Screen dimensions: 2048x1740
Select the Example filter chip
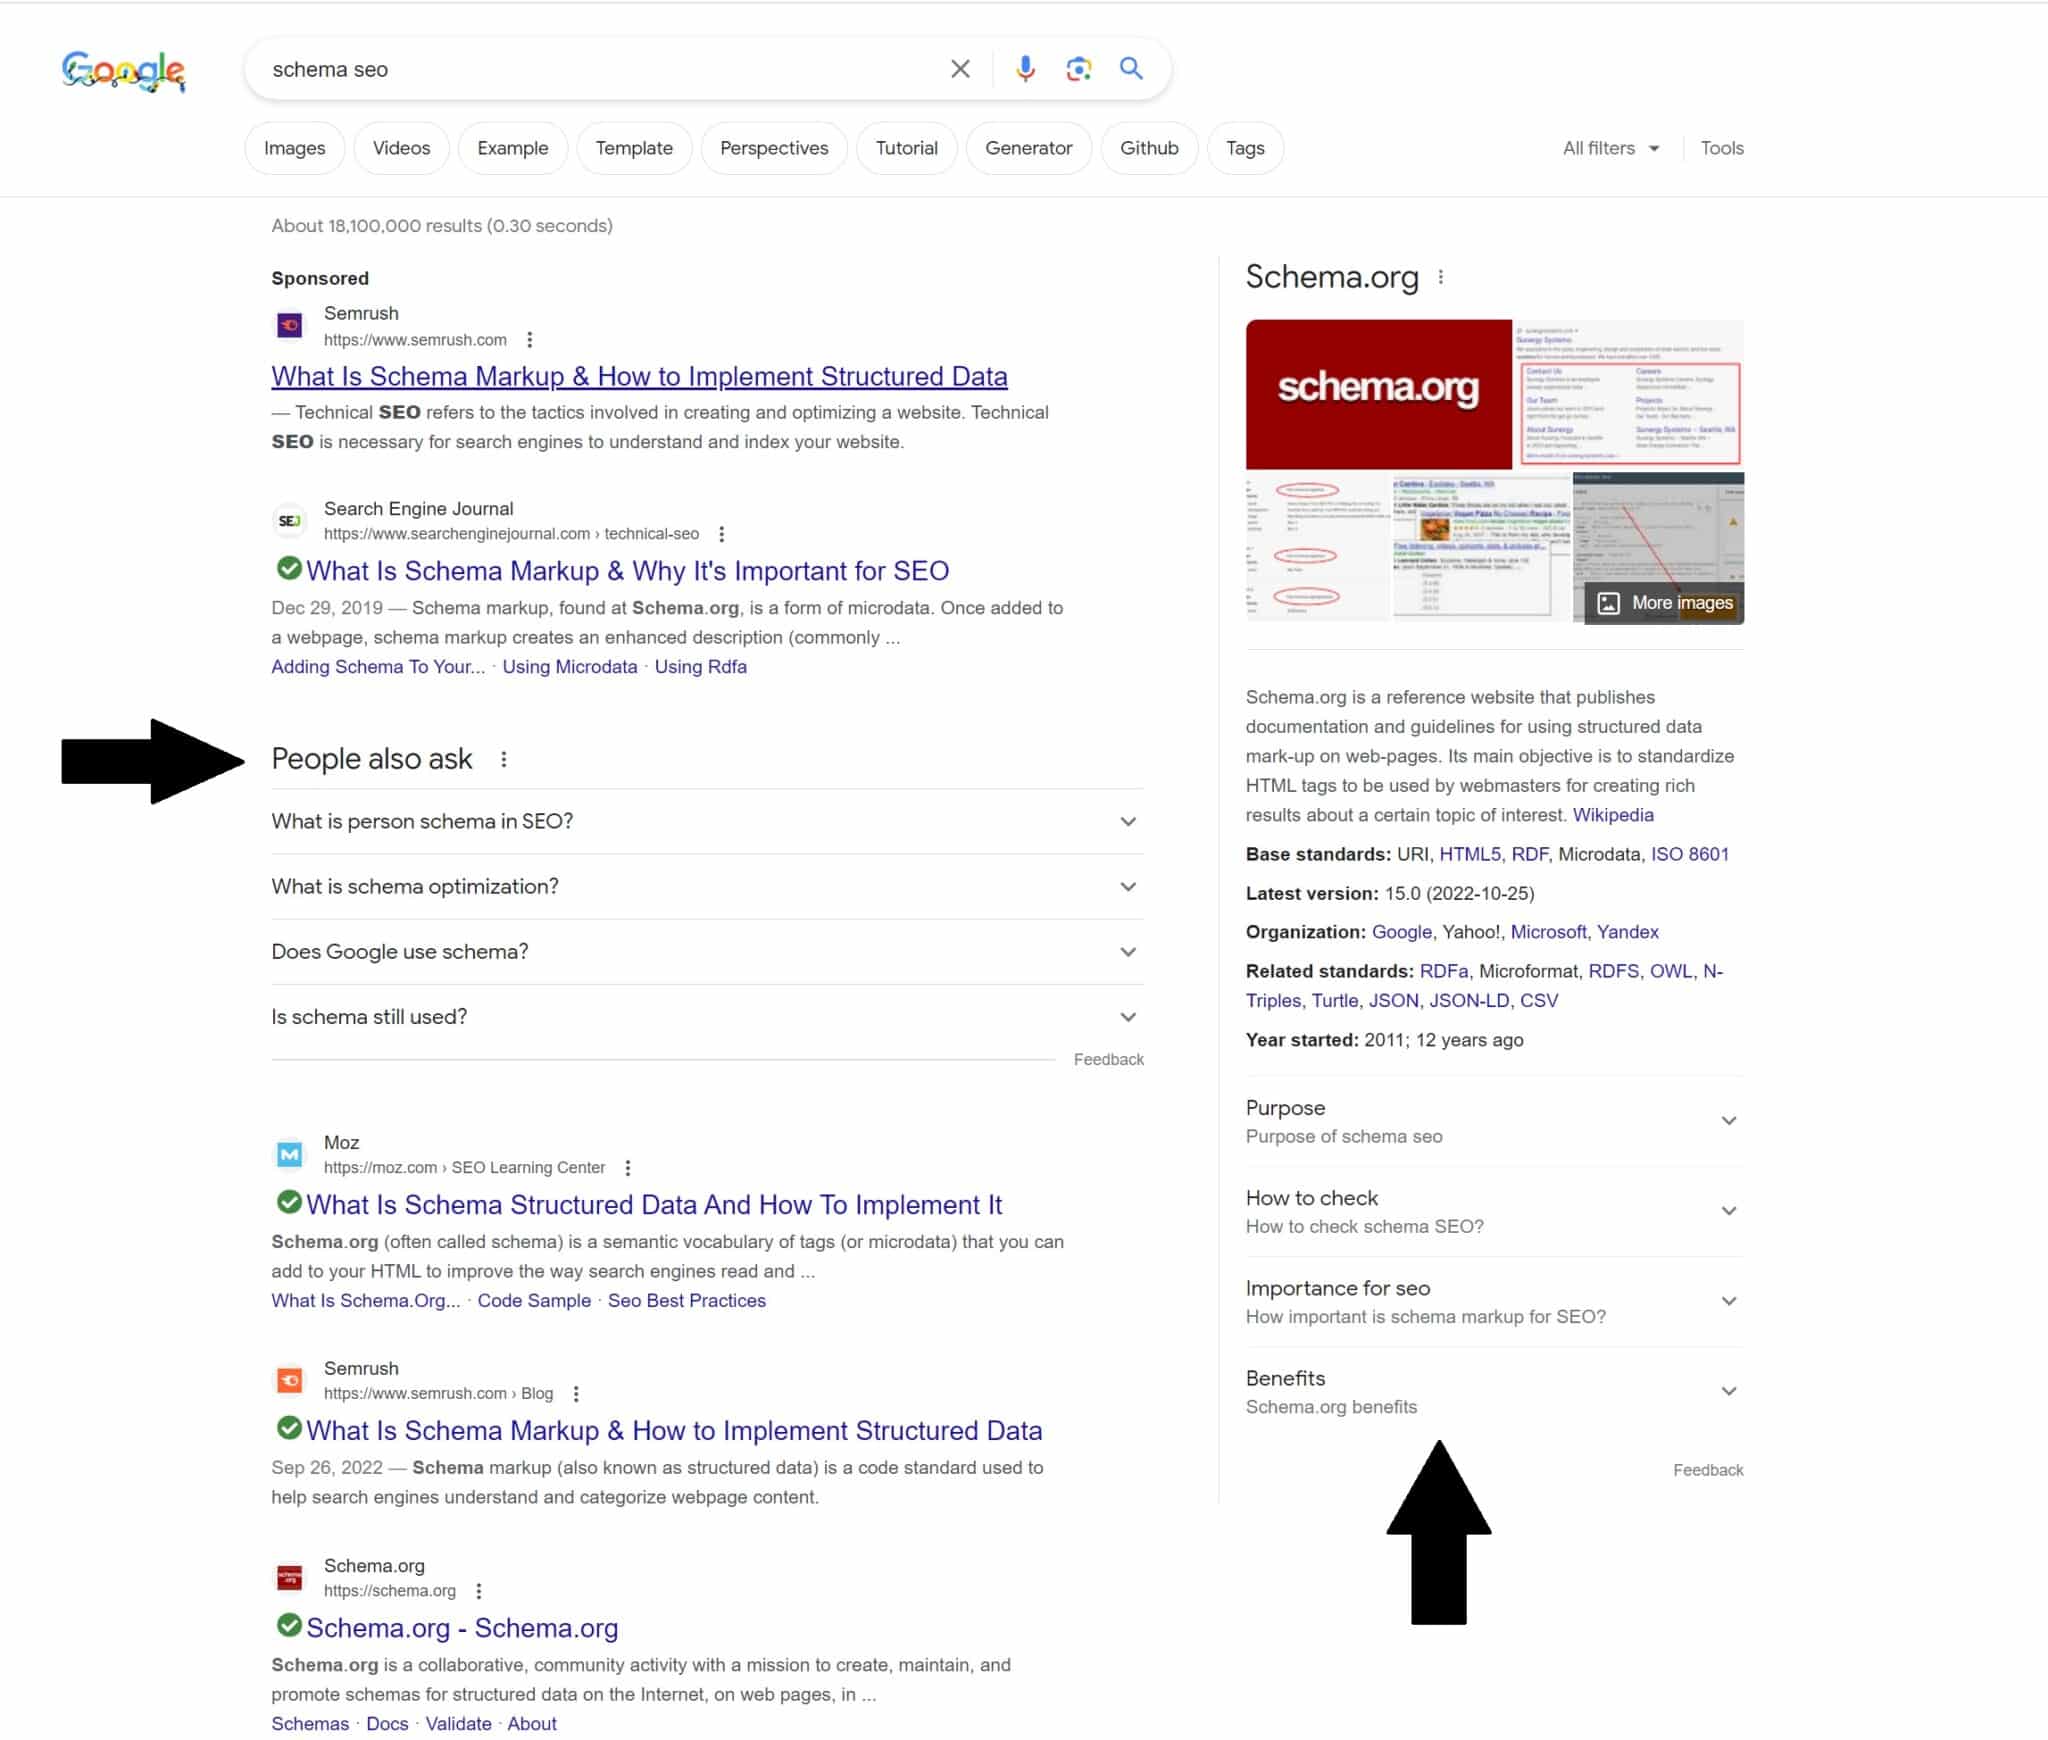(513, 148)
